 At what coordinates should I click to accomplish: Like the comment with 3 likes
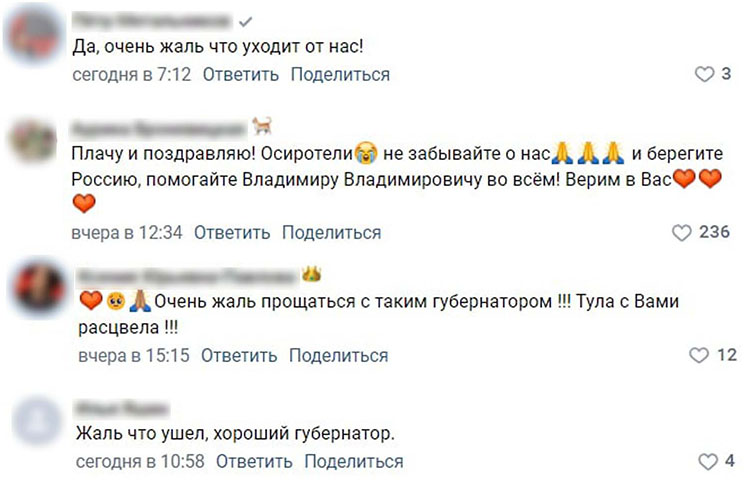coord(705,75)
